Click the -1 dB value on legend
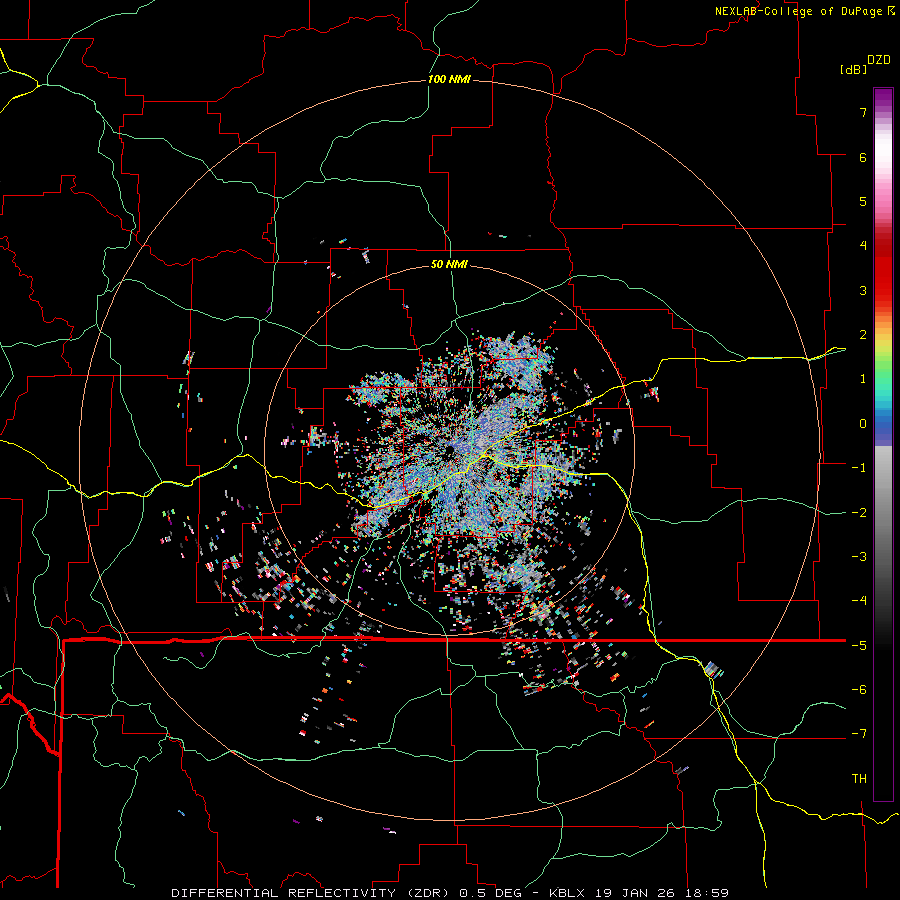Image resolution: width=900 pixels, height=900 pixels. point(859,468)
